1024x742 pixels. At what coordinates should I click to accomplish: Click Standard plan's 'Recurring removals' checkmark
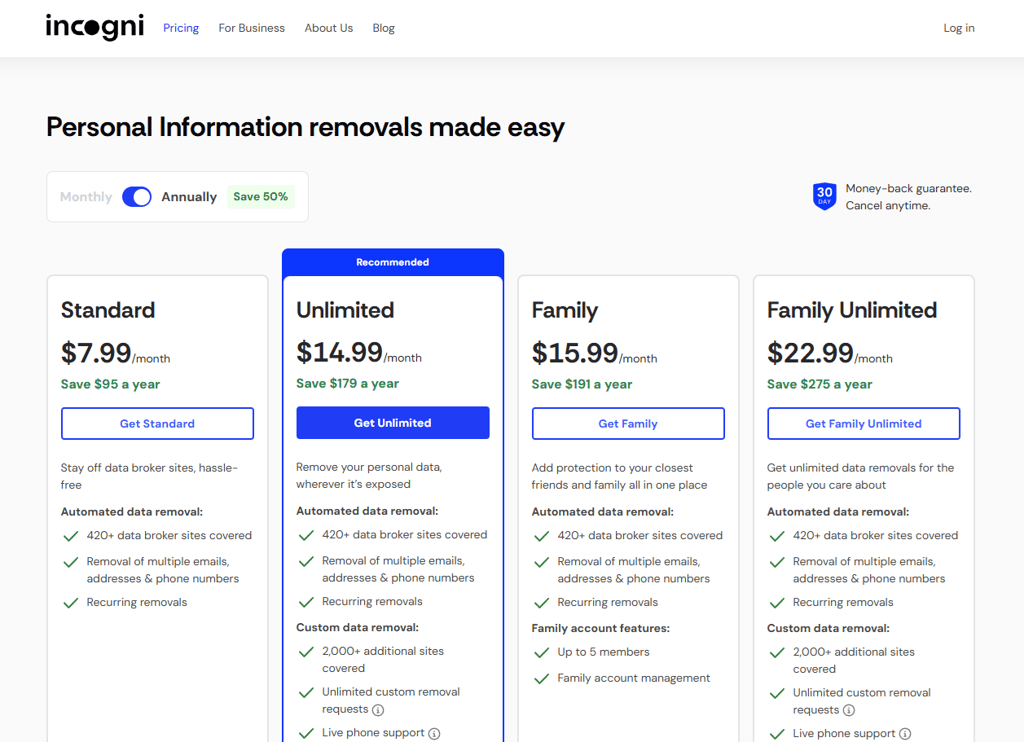[71, 603]
